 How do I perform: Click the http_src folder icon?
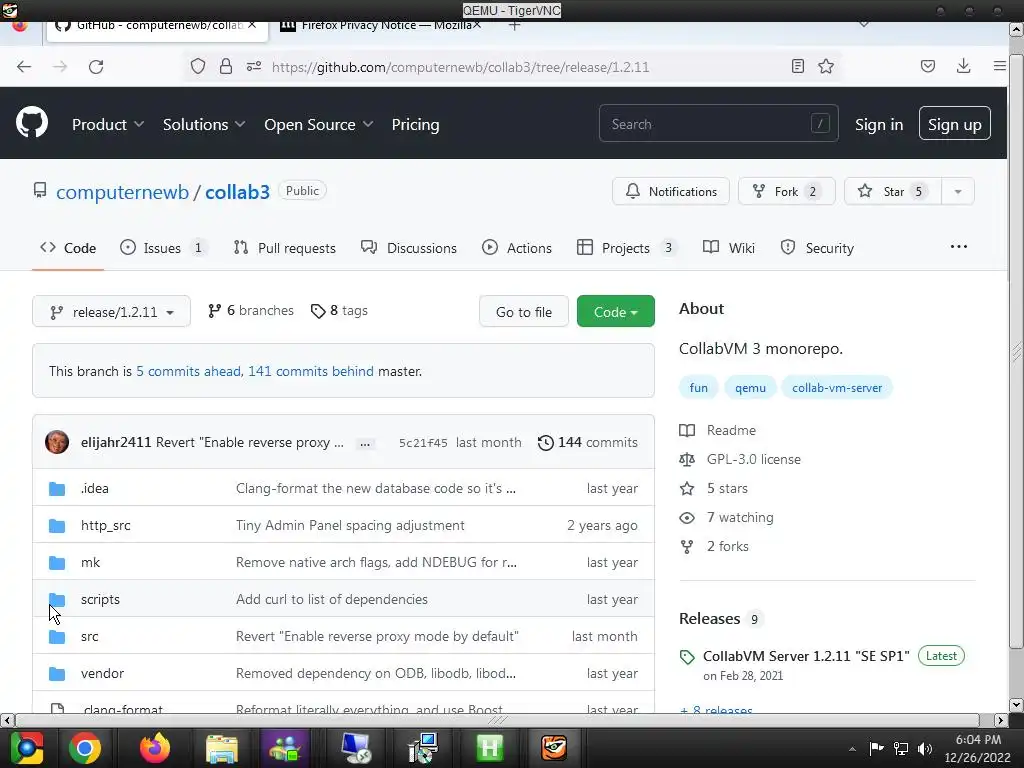pyautogui.click(x=57, y=526)
